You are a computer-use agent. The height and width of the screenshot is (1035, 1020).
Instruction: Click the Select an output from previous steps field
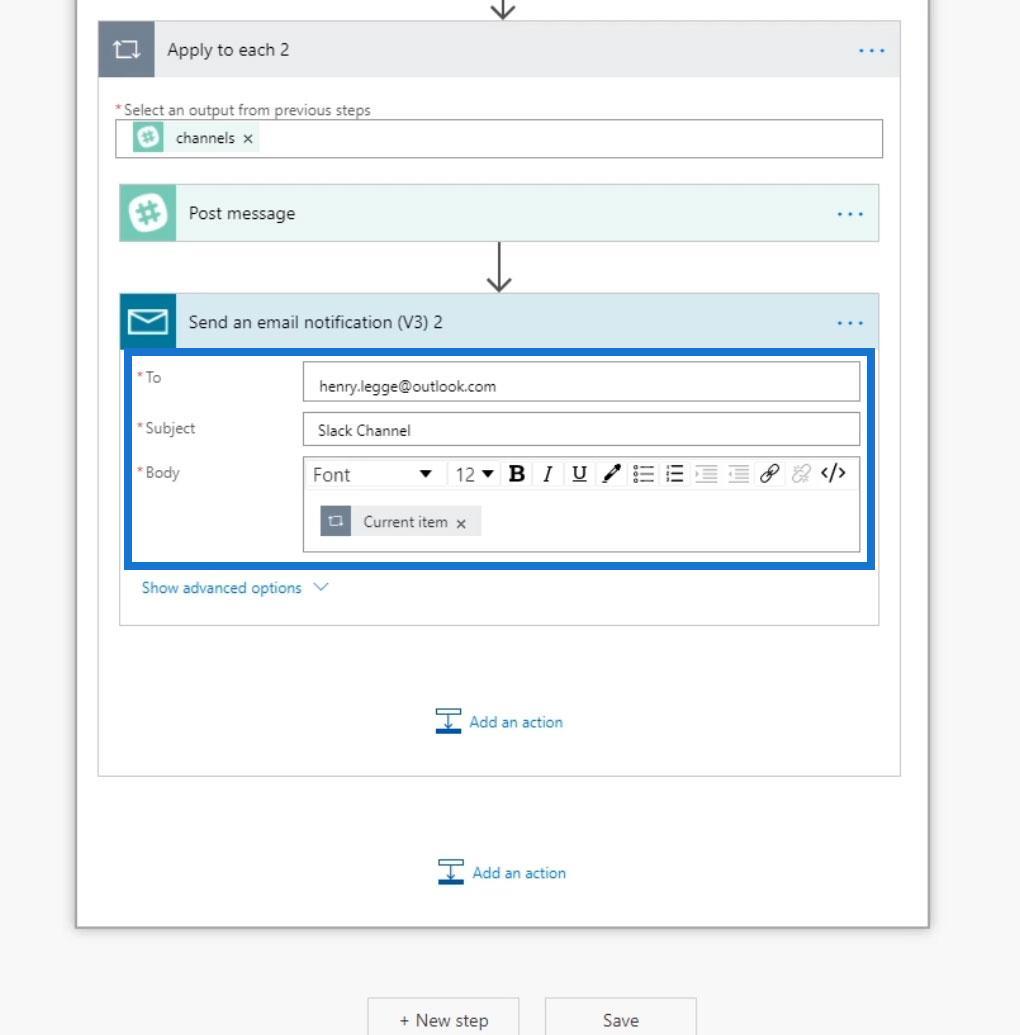click(x=498, y=139)
